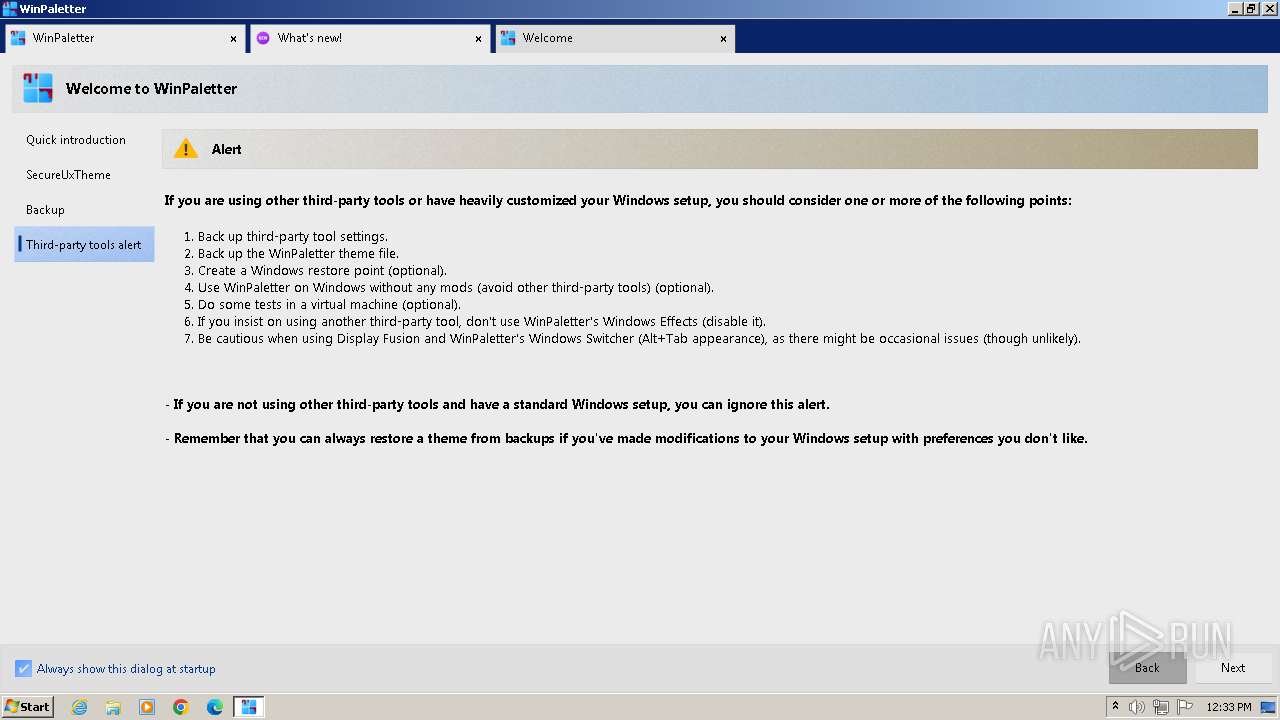Switch to the Welcome tab
The image size is (1280, 720).
[614, 38]
